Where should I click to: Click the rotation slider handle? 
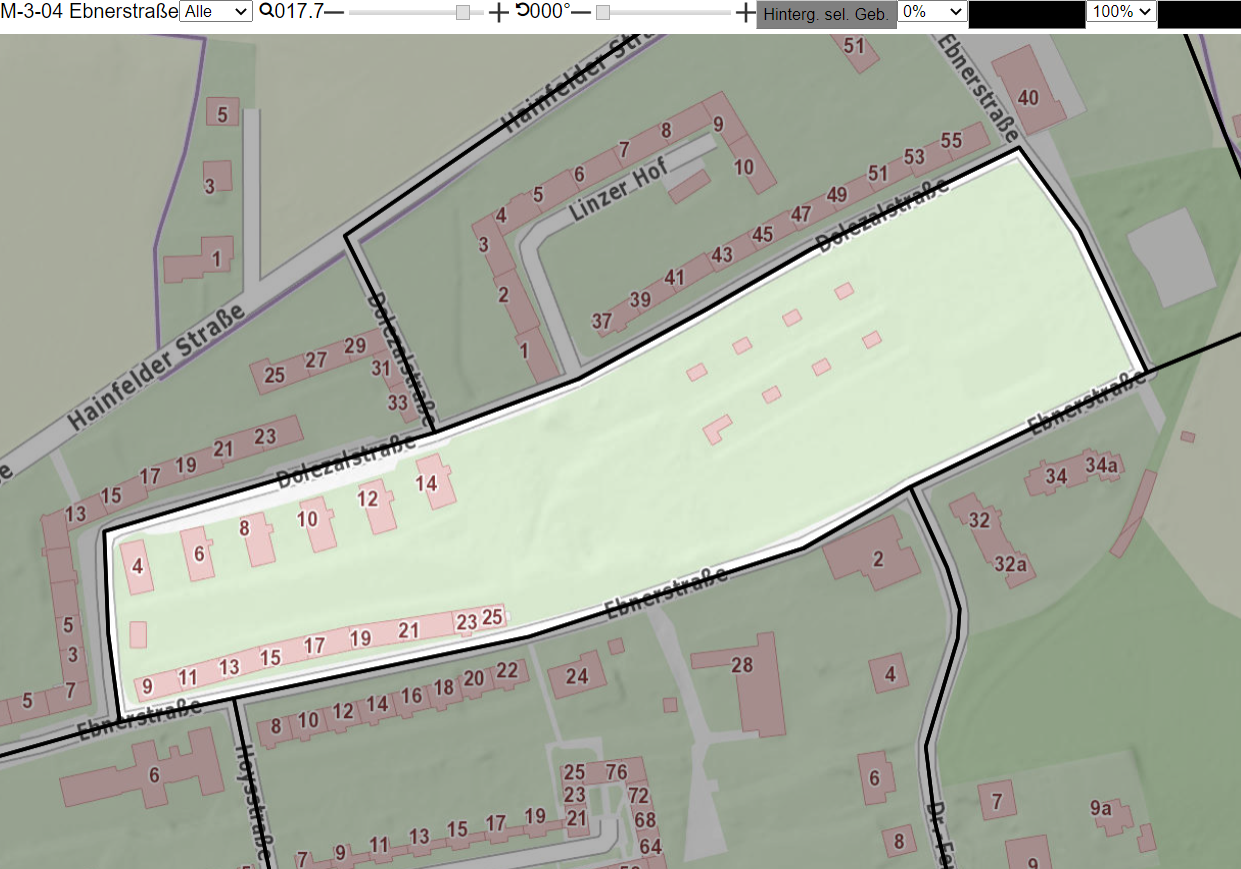(x=603, y=12)
